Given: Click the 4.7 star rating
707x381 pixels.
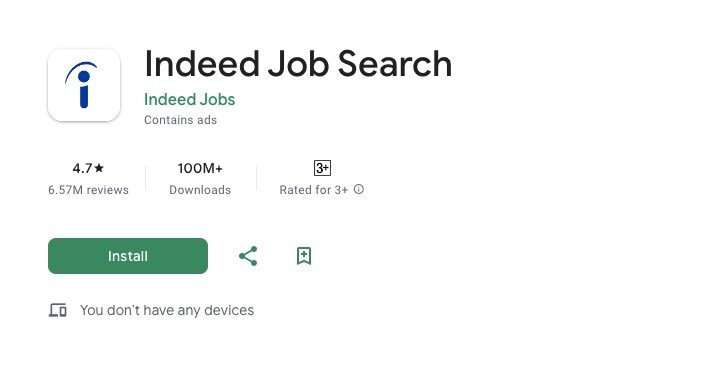Looking at the screenshot, I should pos(88,168).
